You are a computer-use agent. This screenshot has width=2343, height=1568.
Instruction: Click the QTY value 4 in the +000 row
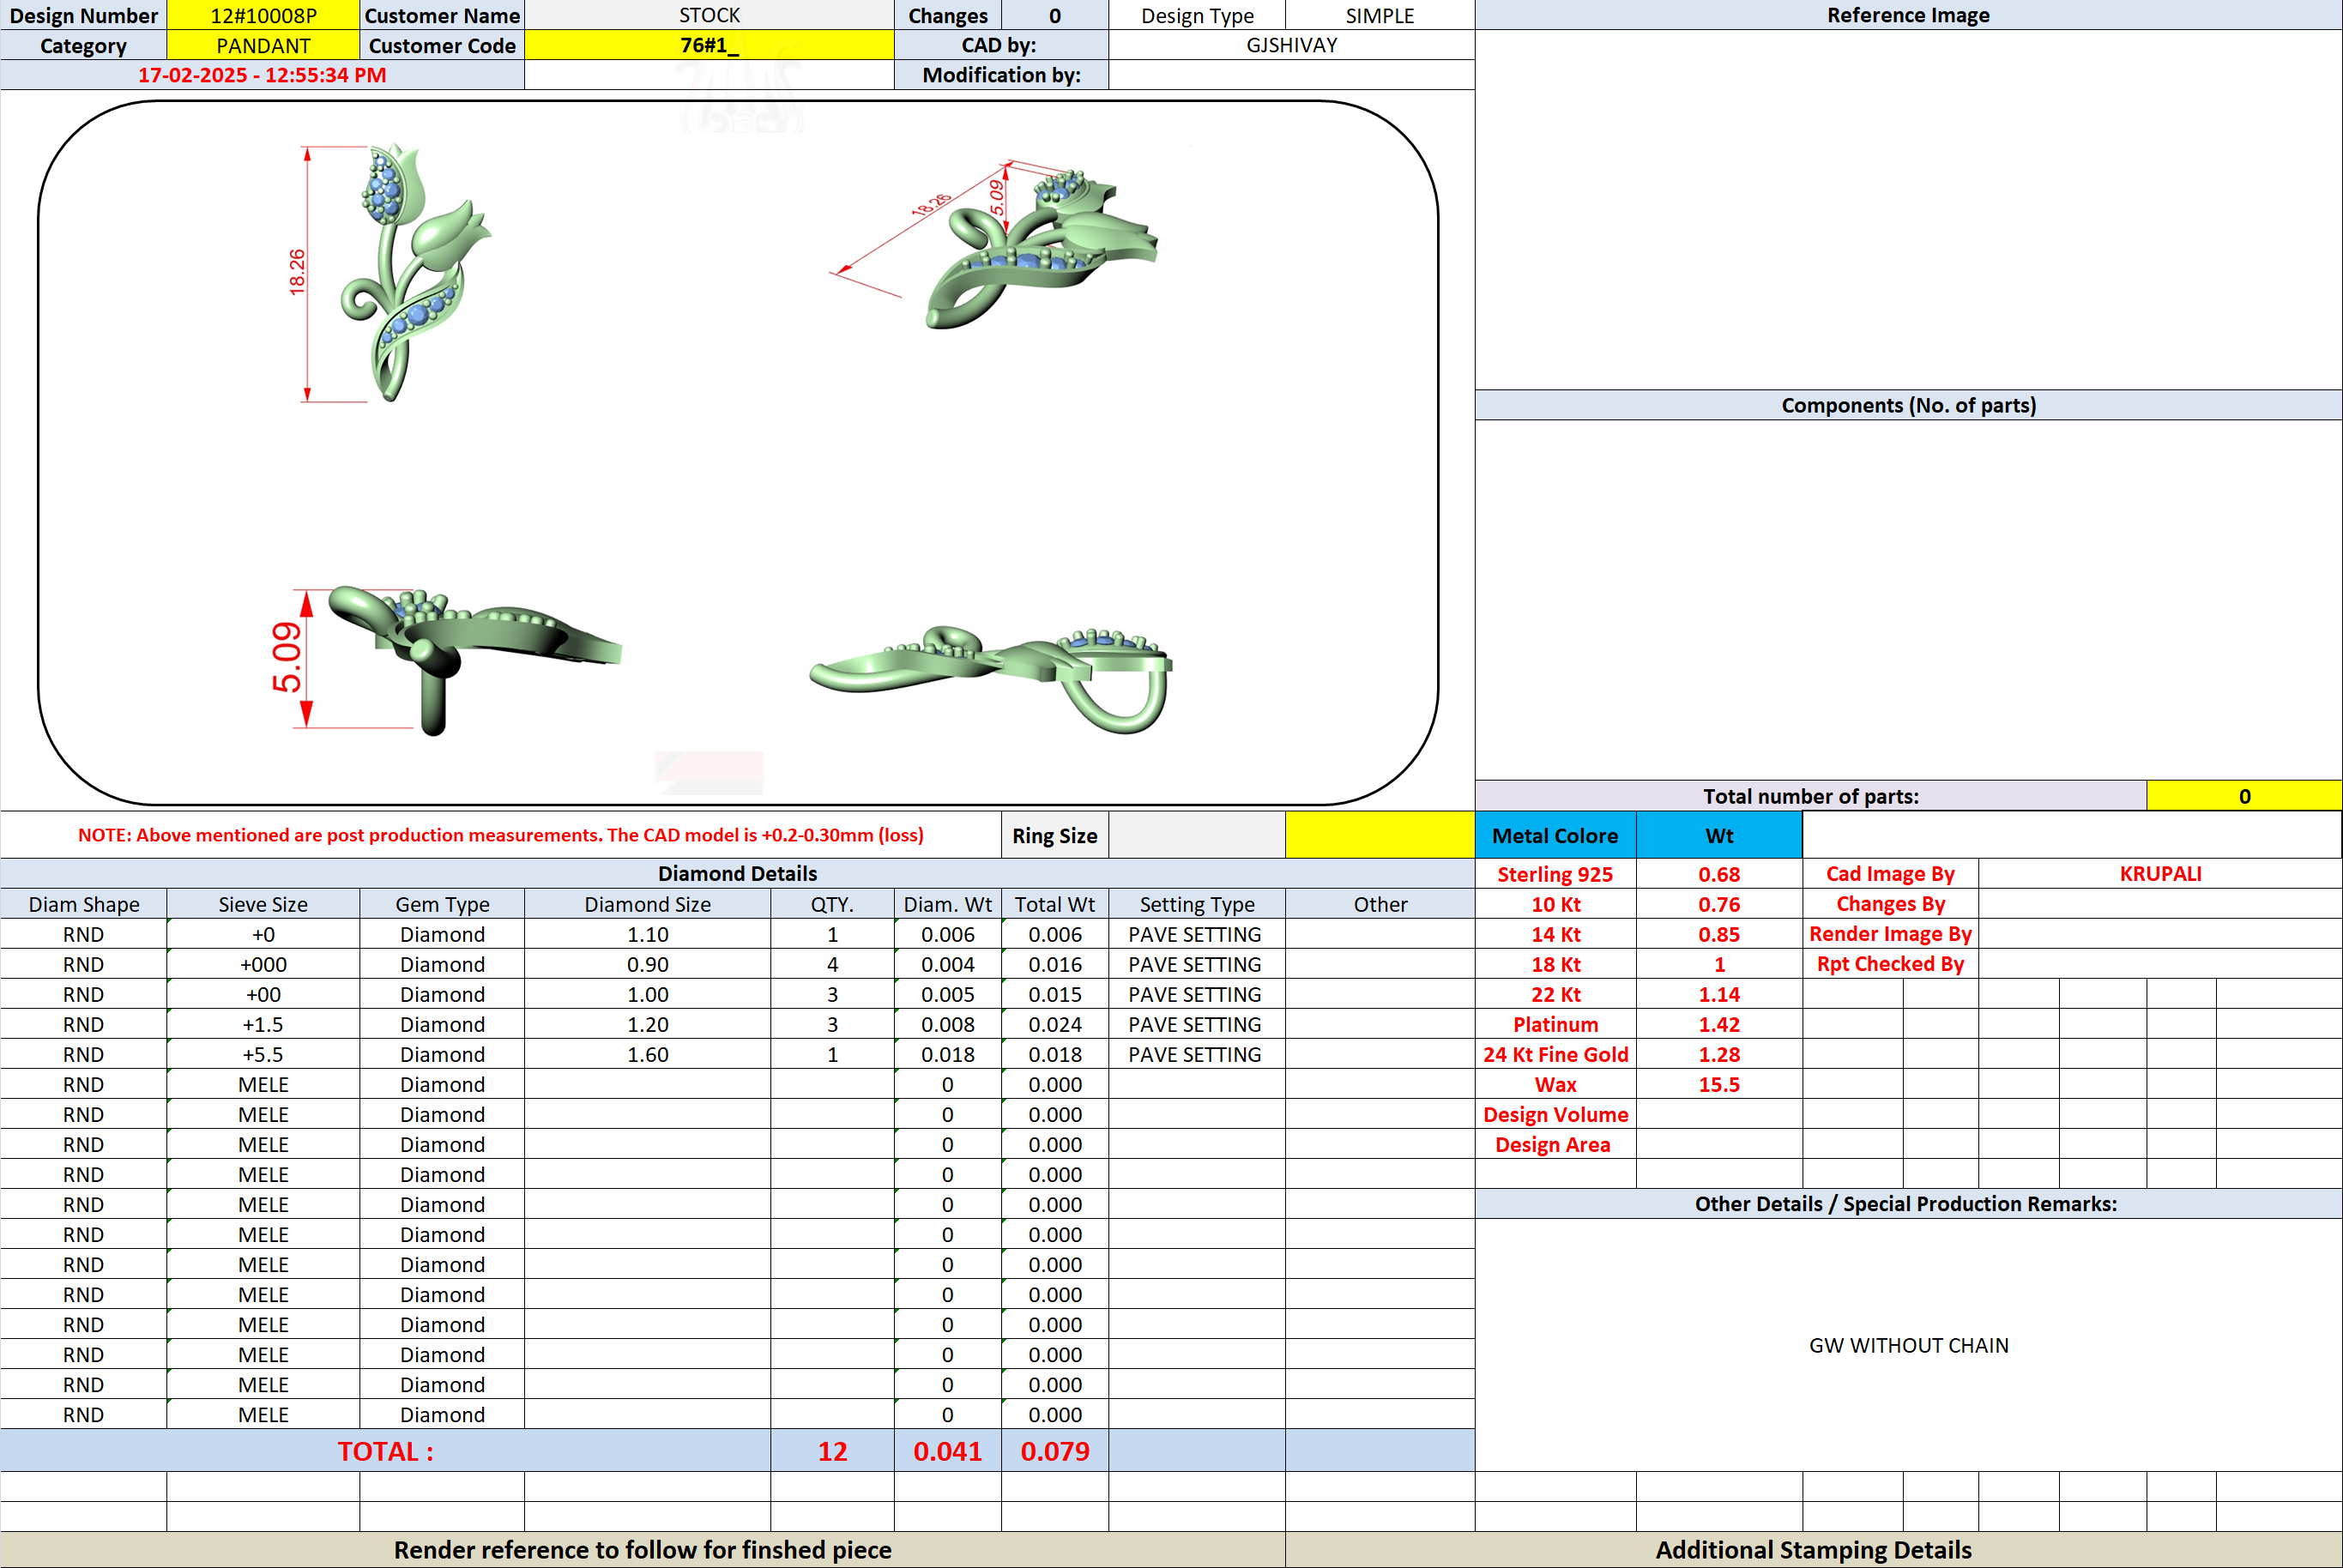(832, 964)
